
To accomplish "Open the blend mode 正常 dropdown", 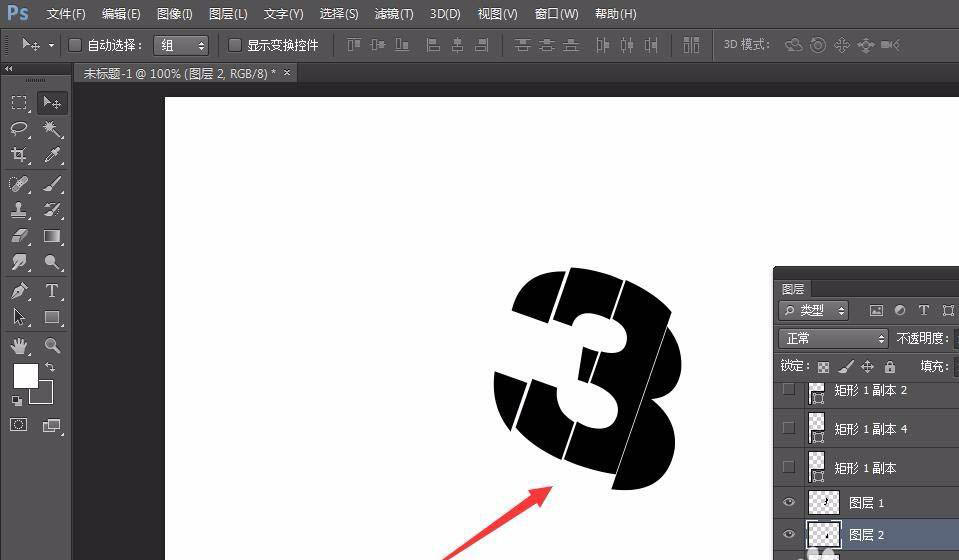I will tap(834, 338).
